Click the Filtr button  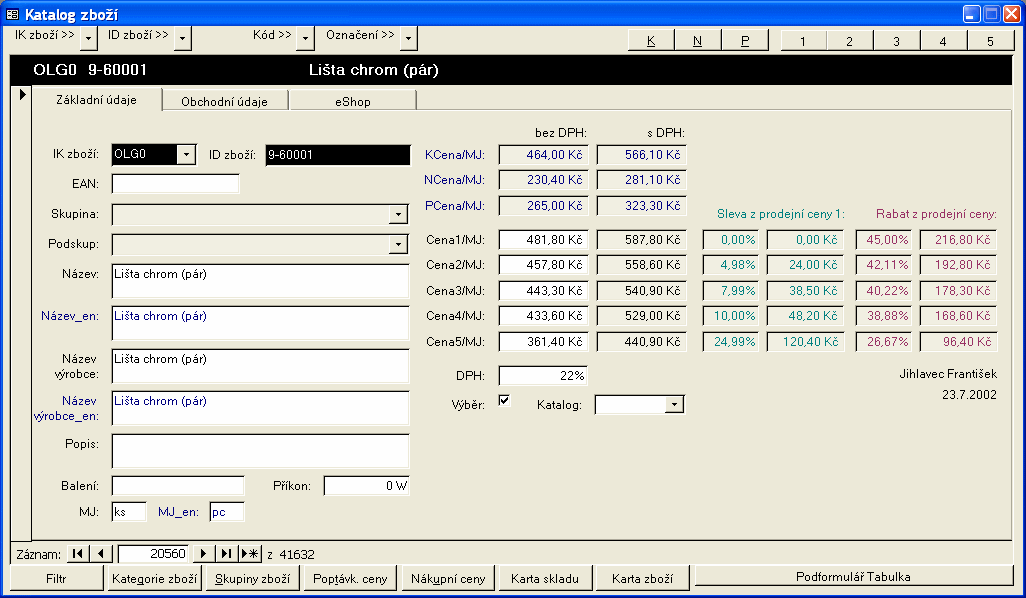tap(57, 578)
